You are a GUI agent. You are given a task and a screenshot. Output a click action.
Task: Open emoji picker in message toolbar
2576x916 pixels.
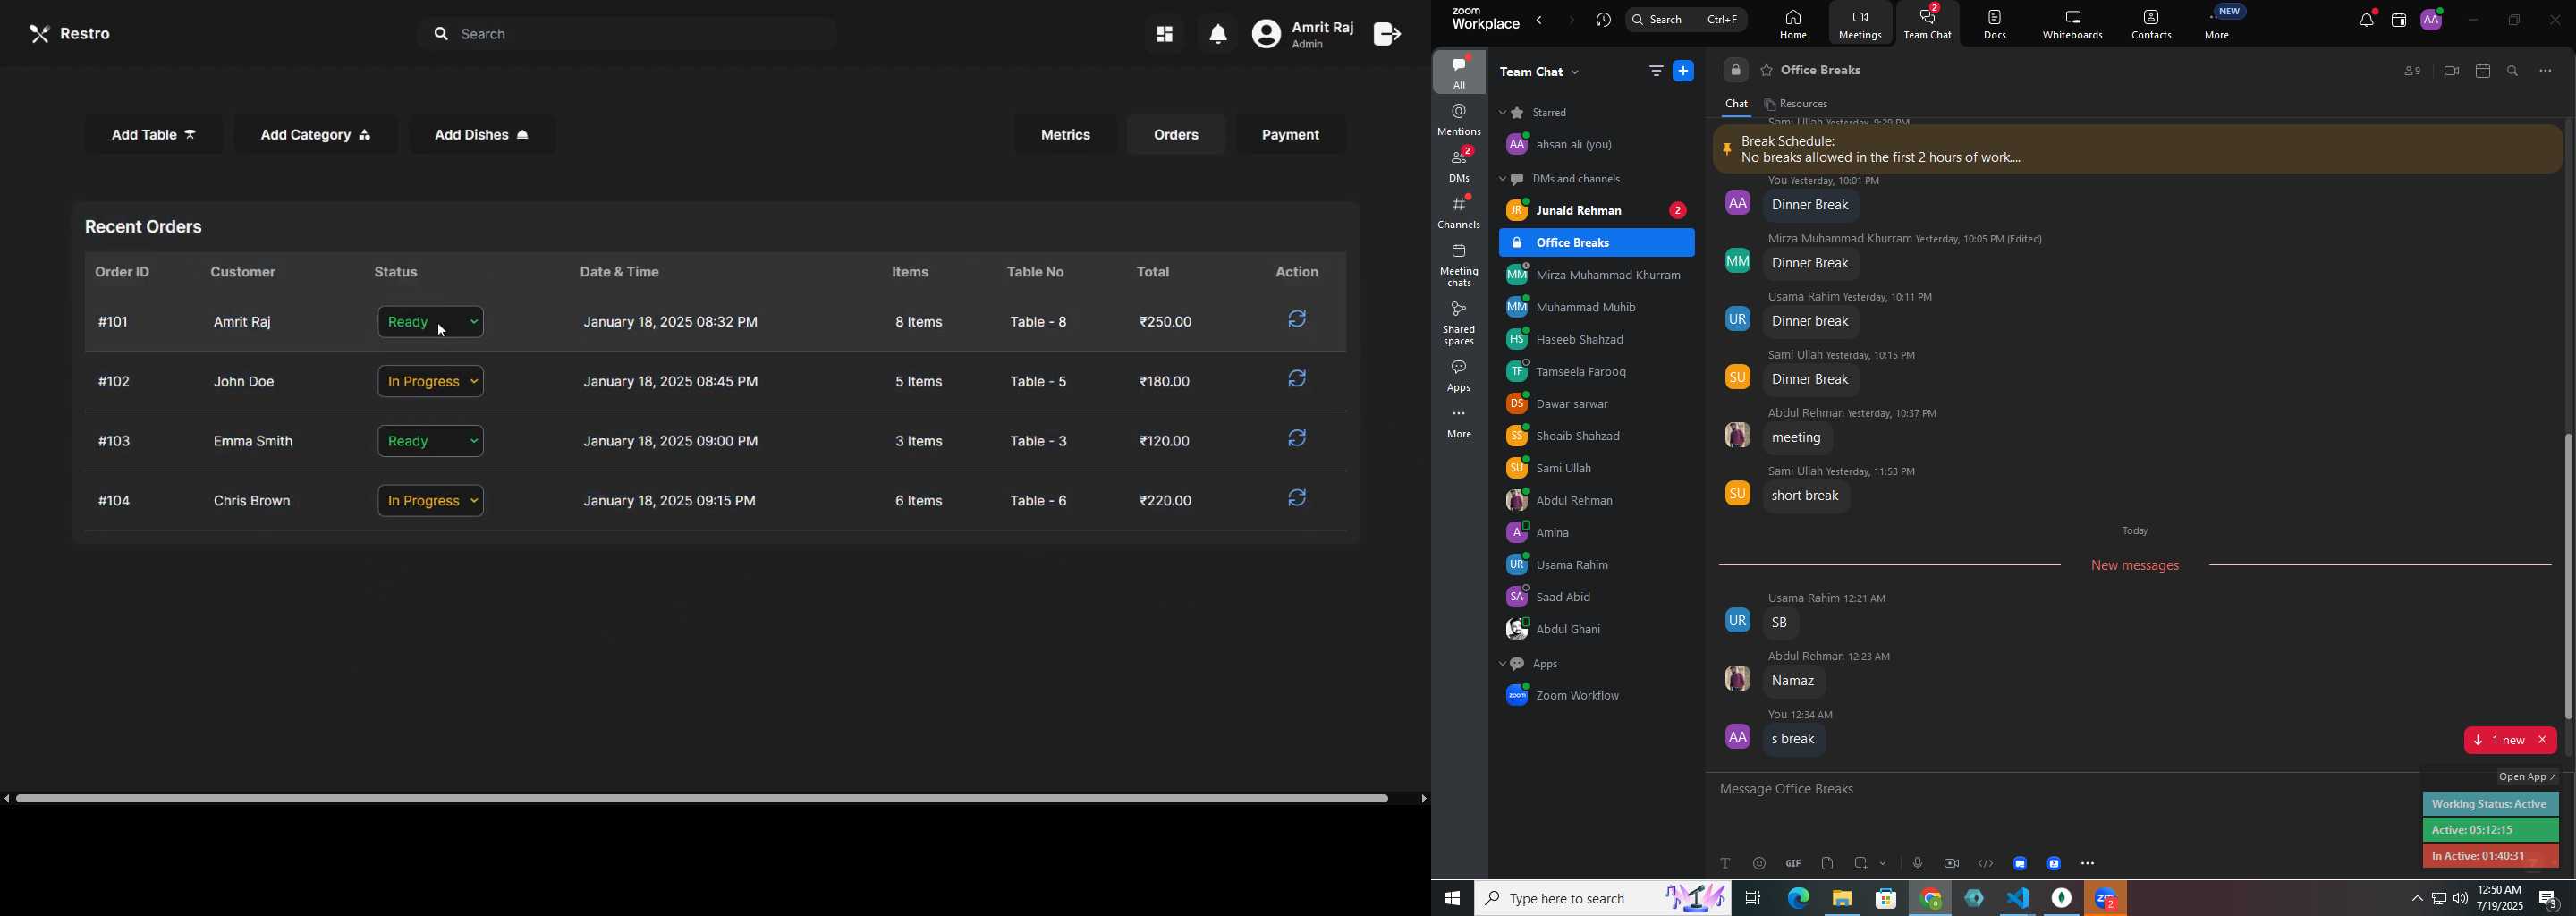tap(1759, 863)
